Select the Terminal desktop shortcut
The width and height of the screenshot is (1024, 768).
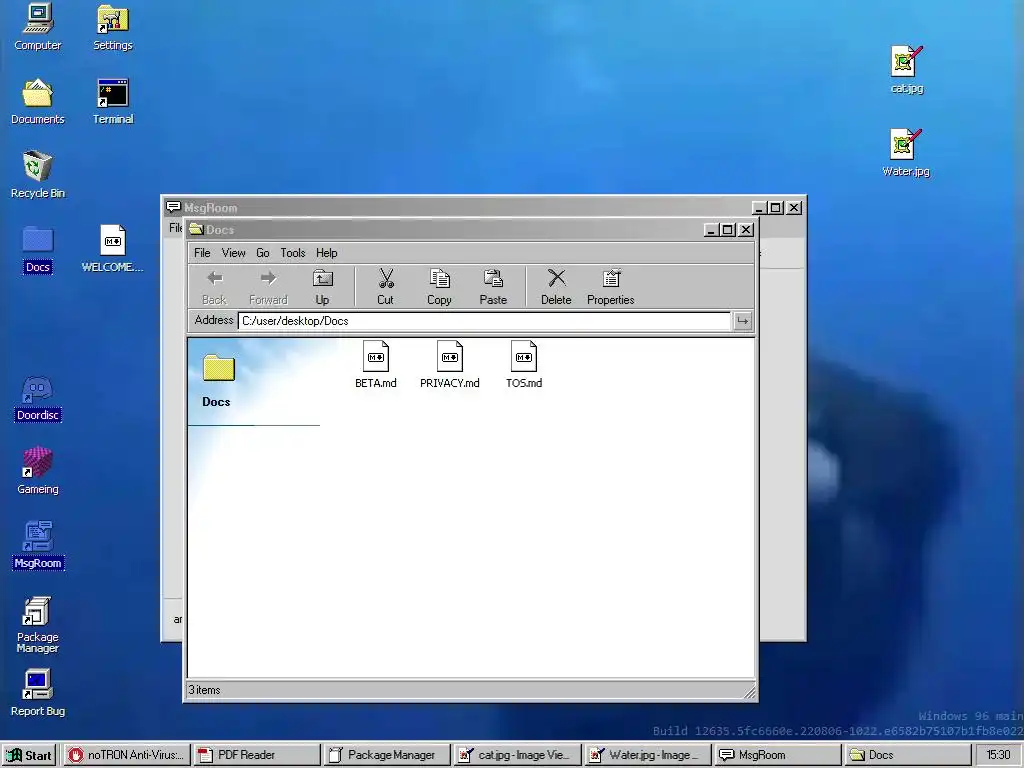pos(113,101)
